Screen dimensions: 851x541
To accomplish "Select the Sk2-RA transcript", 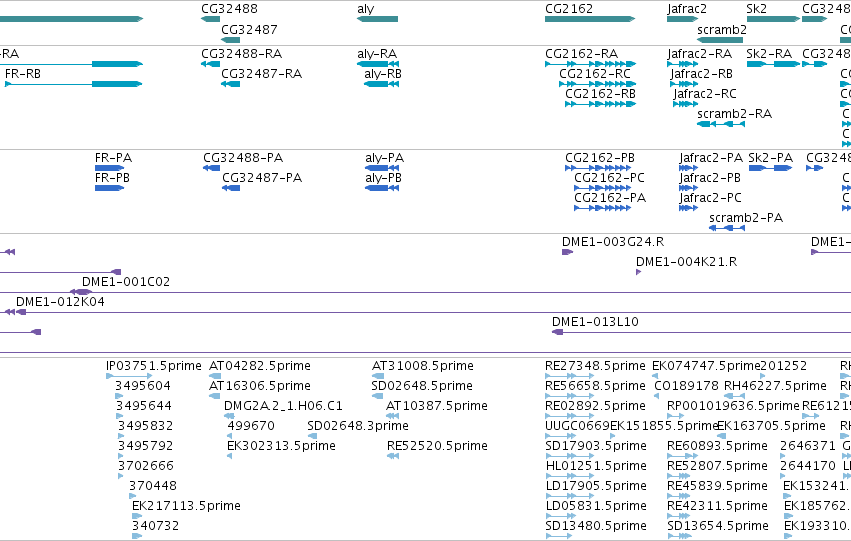I will pos(773,64).
